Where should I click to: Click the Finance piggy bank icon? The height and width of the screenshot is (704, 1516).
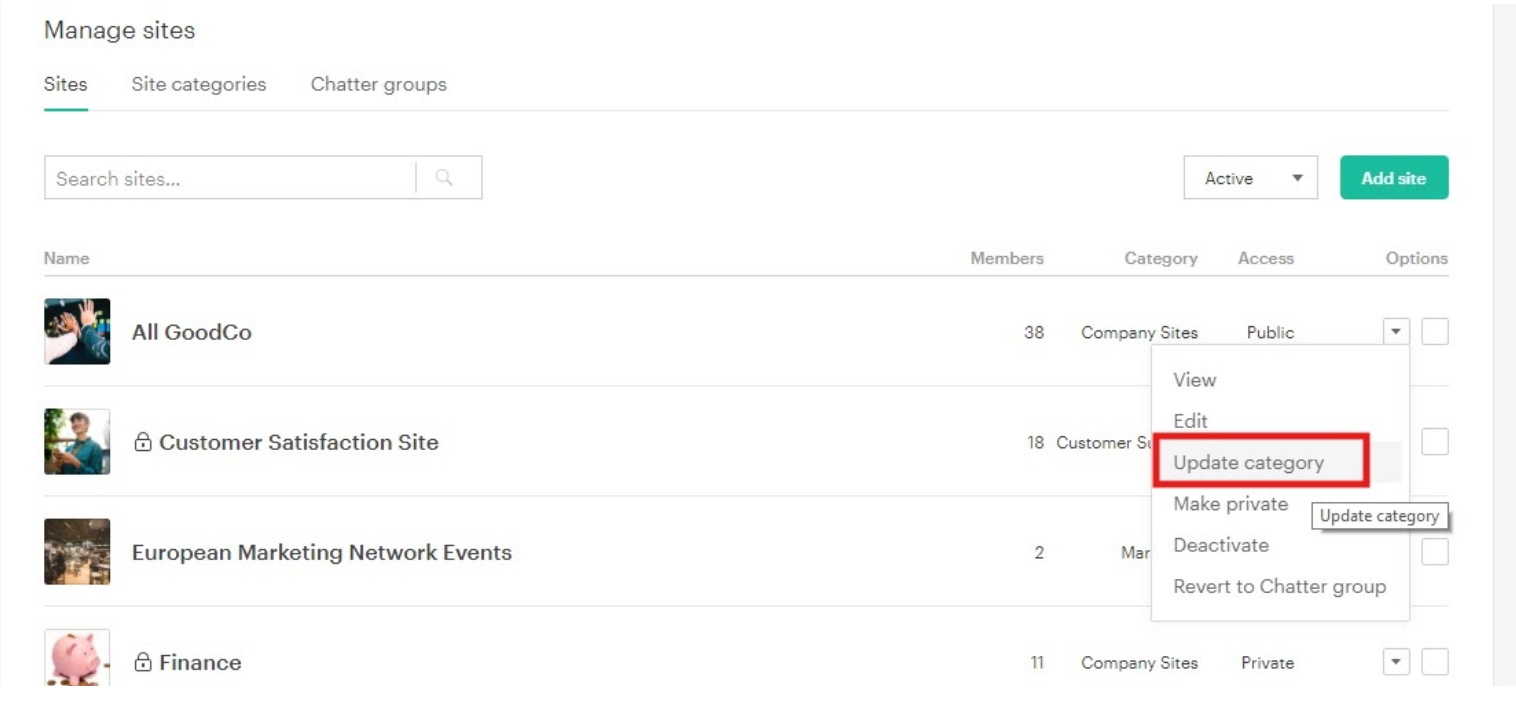(77, 657)
